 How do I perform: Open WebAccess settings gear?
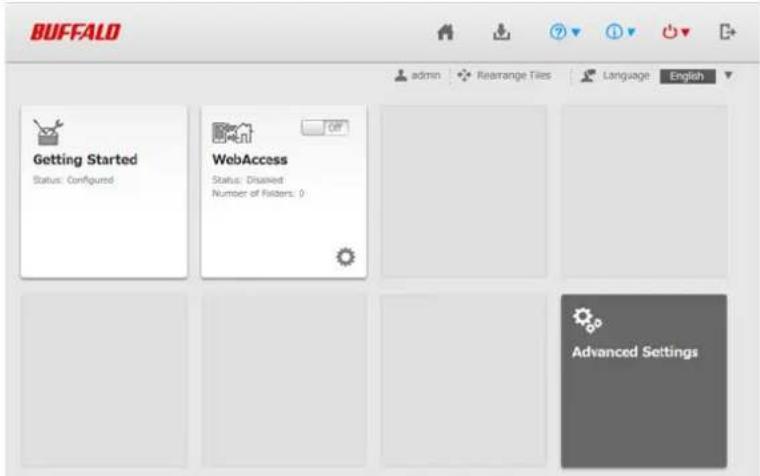point(346,257)
